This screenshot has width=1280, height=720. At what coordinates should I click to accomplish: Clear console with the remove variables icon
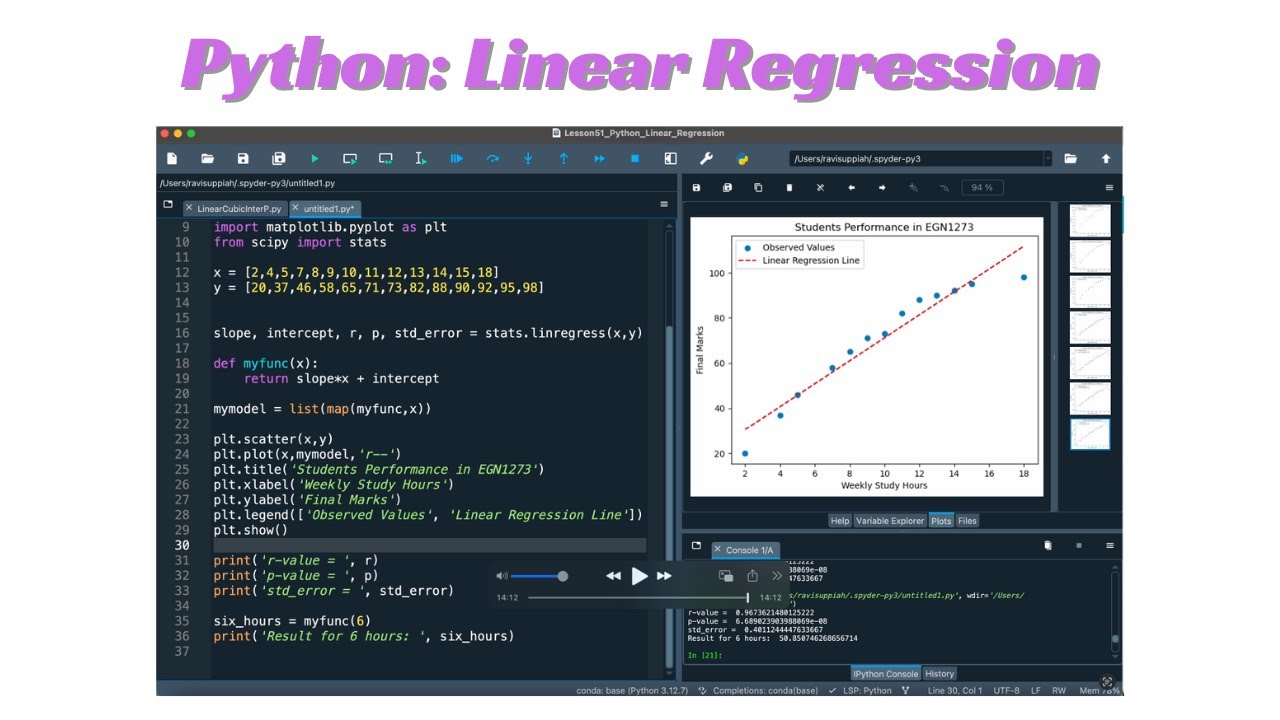point(1048,545)
